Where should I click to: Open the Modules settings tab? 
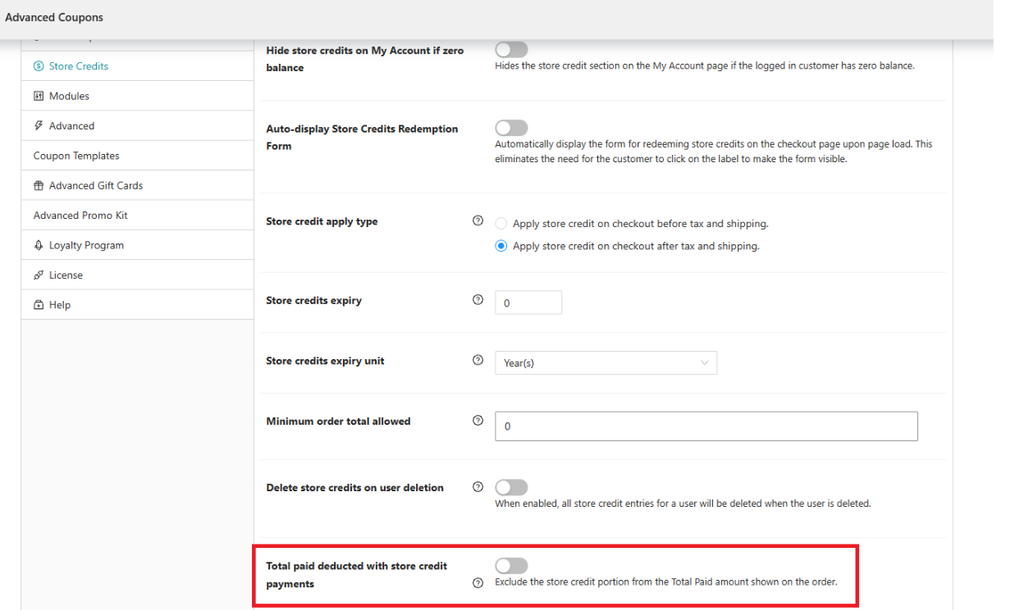pos(137,96)
